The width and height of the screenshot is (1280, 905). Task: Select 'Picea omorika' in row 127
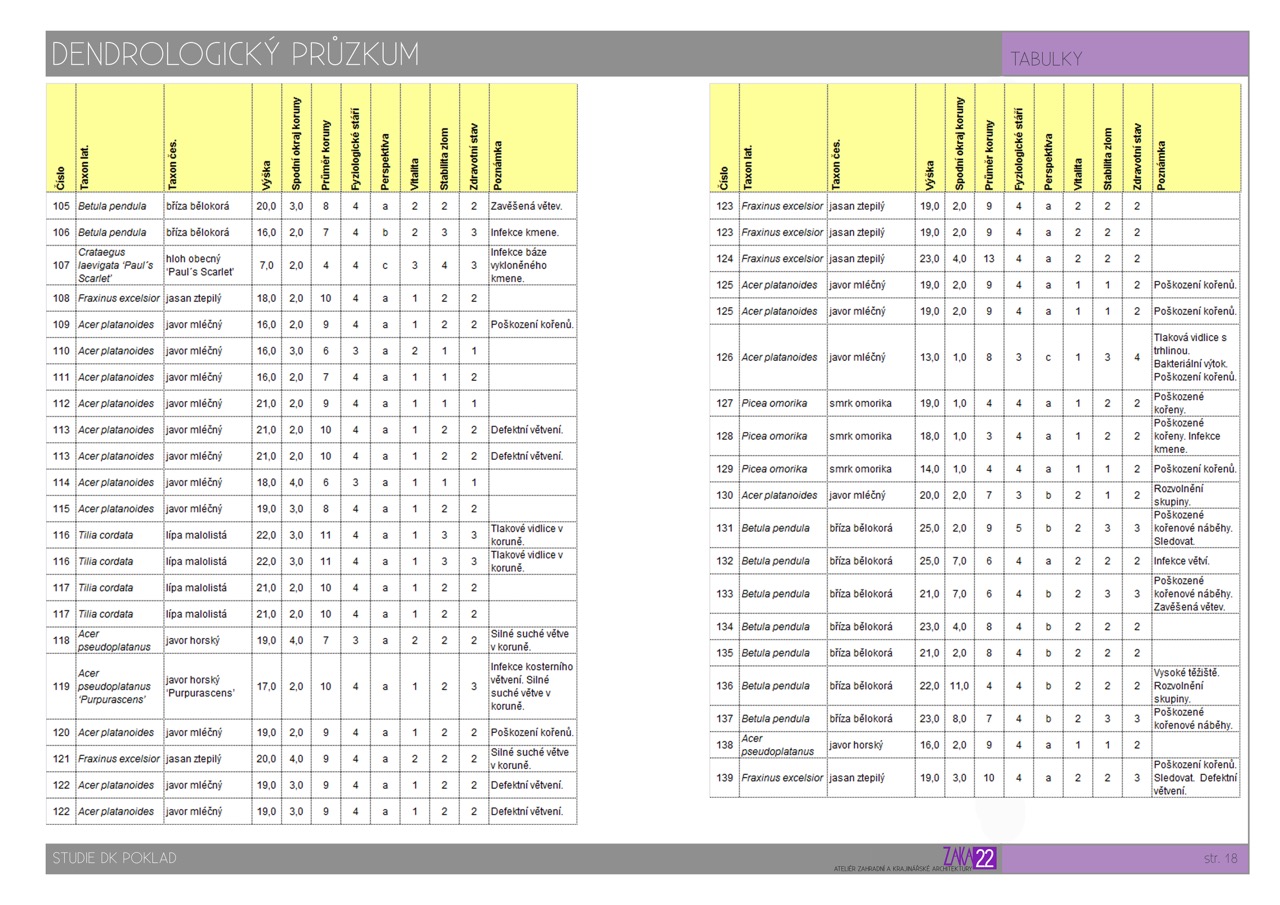click(x=774, y=403)
